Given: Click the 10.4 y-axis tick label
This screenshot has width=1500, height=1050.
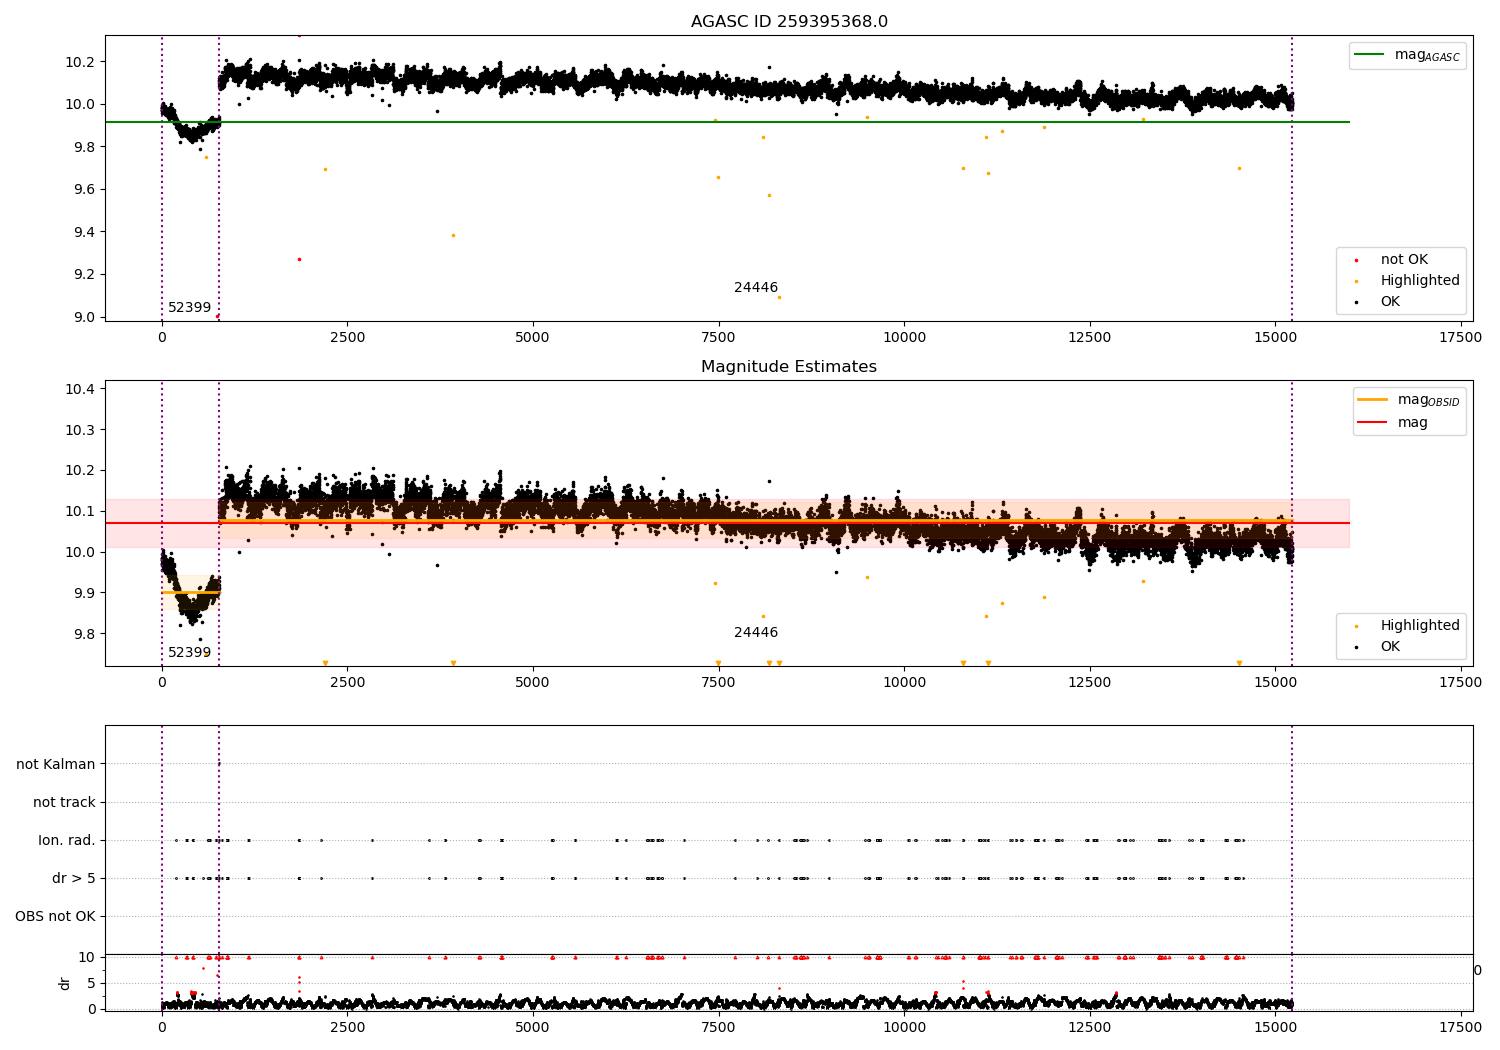Looking at the screenshot, I should coord(80,389).
